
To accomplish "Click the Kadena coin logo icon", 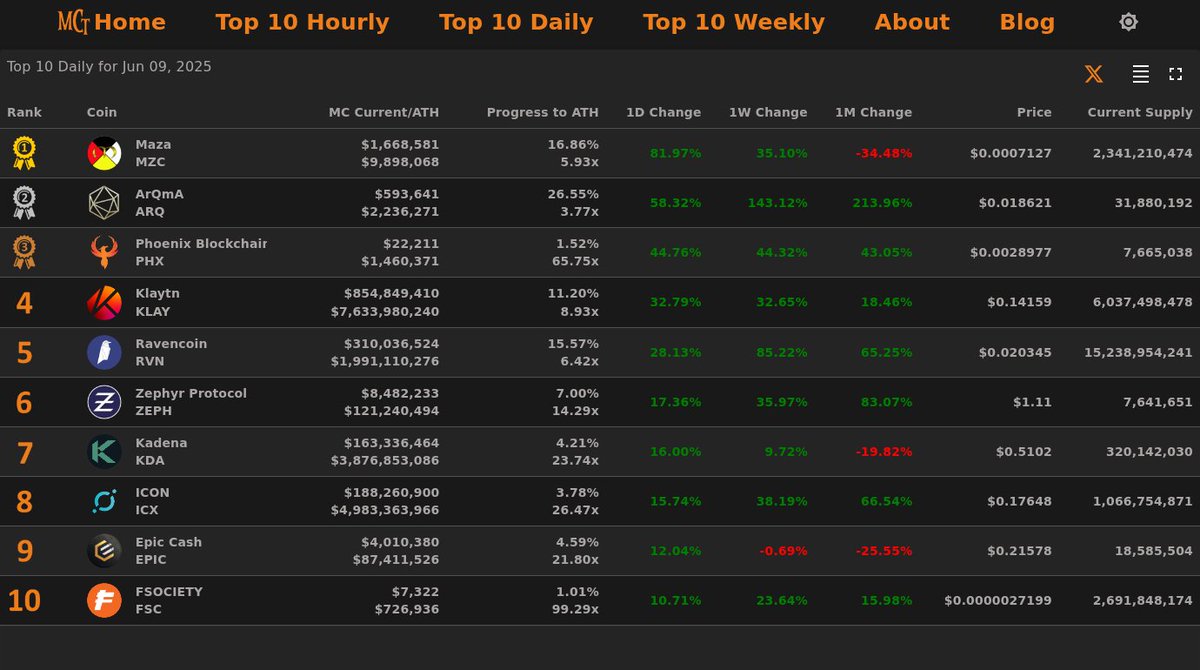I will point(104,452).
